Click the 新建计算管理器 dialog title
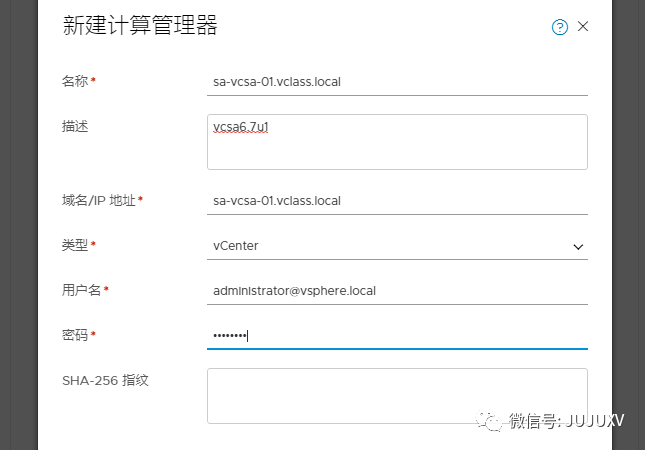 tap(140, 27)
